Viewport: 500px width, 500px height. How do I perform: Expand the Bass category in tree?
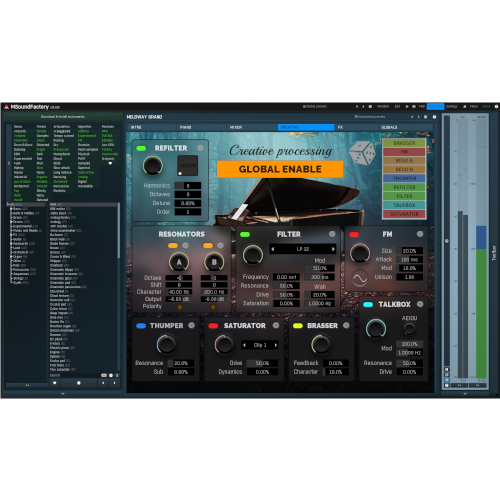tap(11, 209)
